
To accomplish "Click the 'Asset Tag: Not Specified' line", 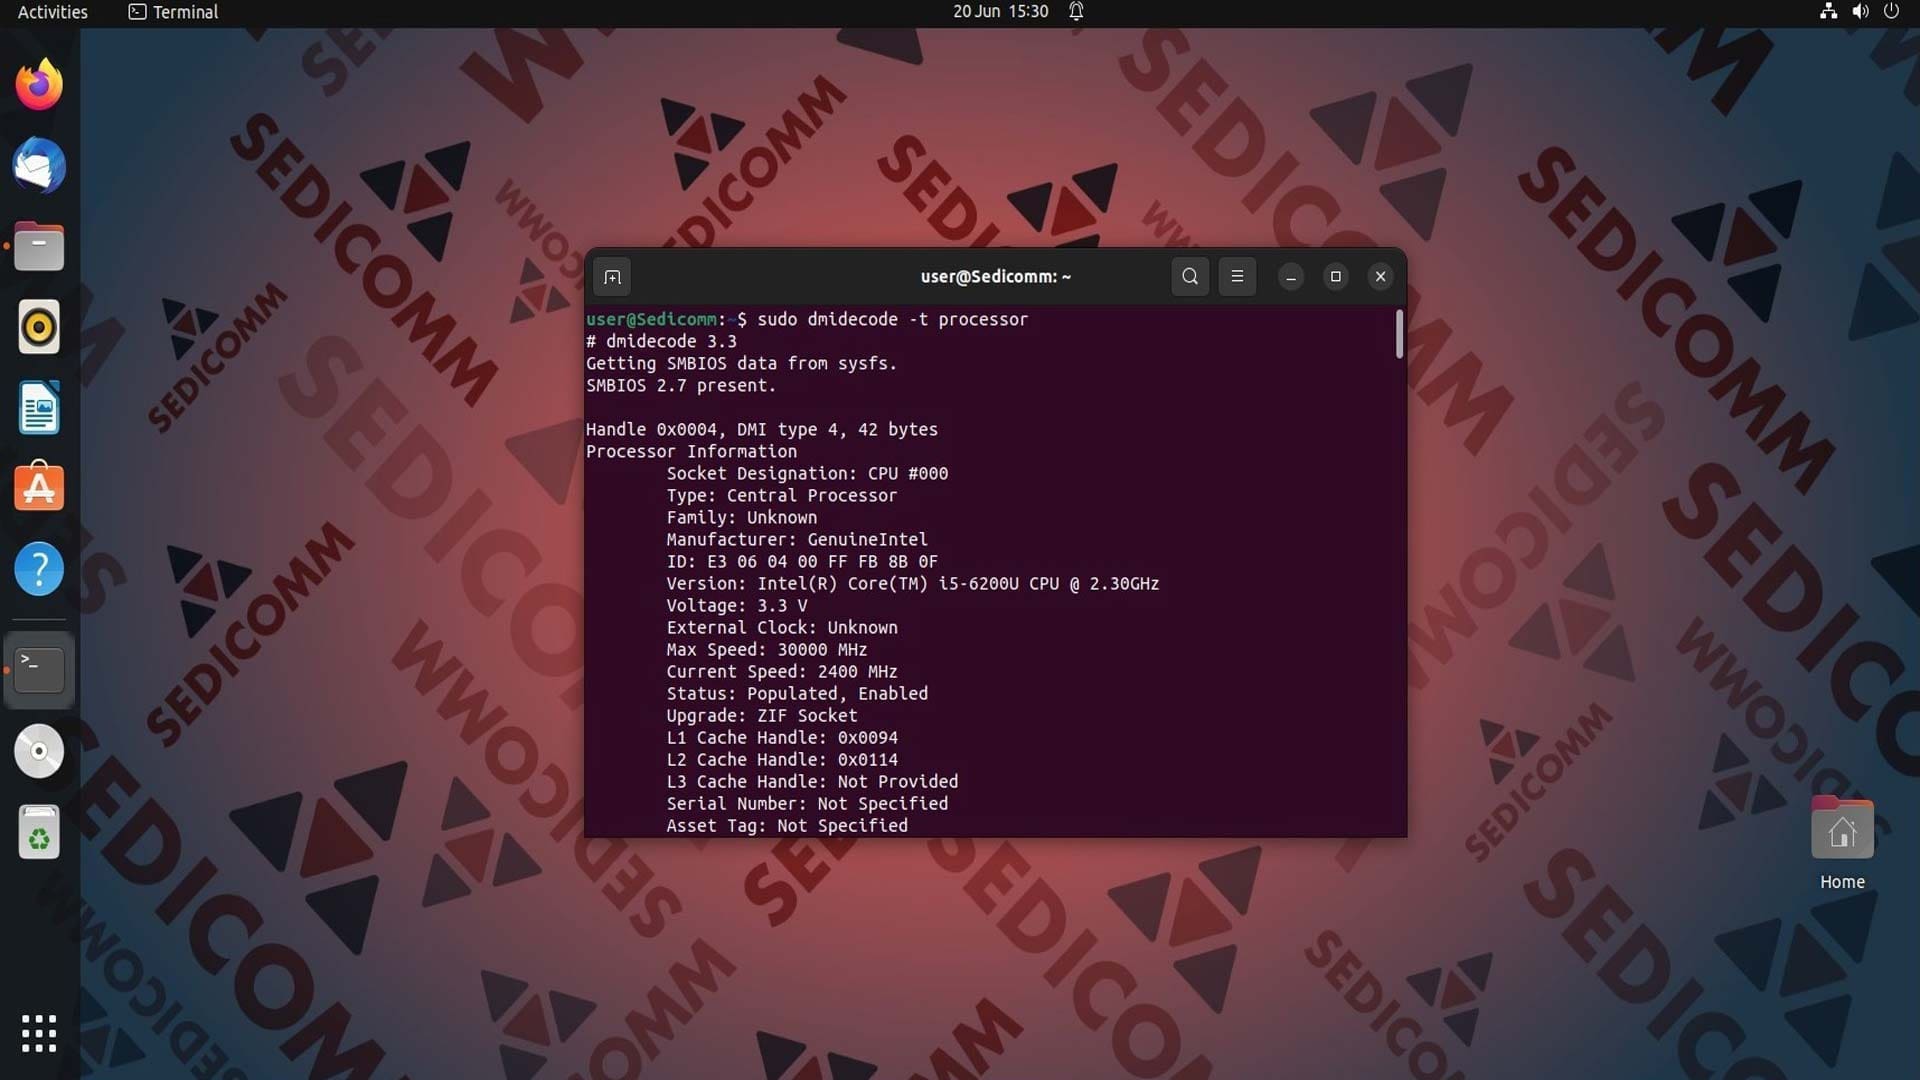I will tap(787, 826).
